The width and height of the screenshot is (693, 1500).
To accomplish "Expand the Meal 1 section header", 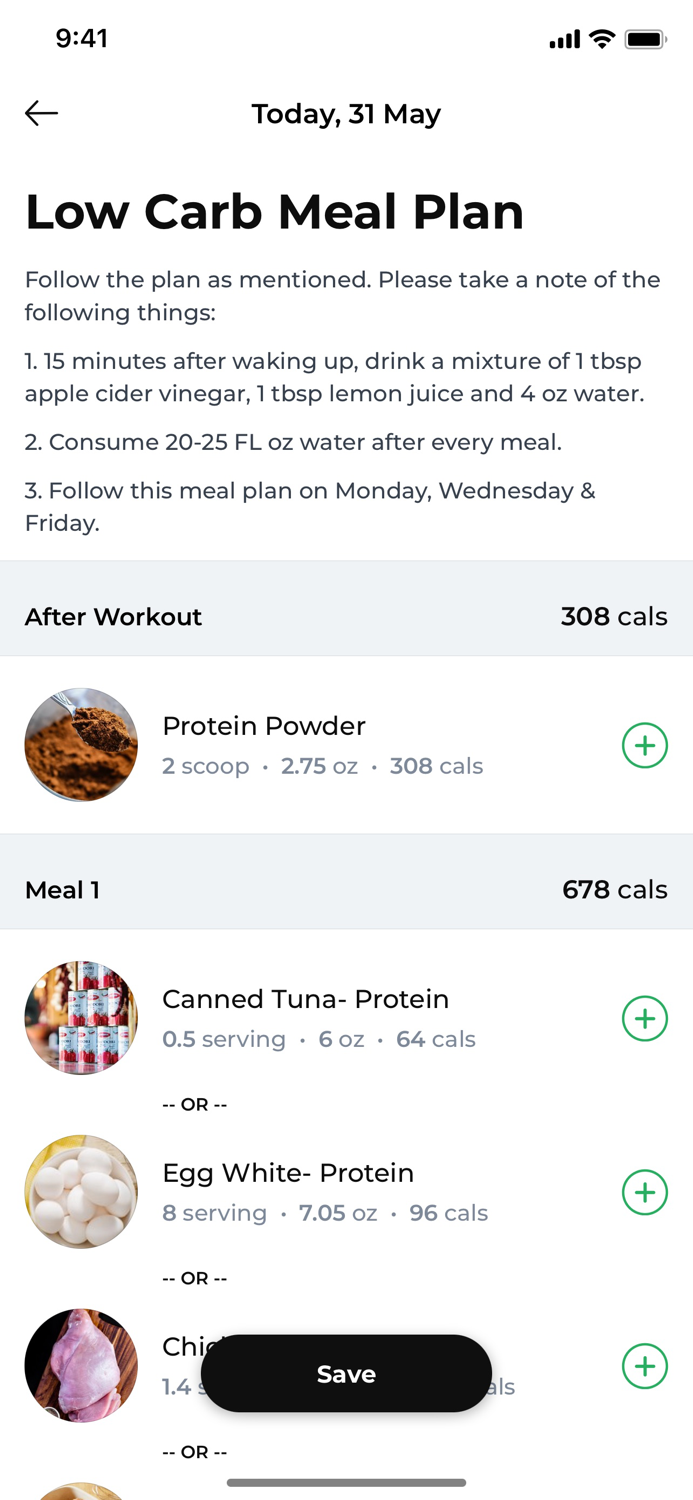I will [346, 889].
